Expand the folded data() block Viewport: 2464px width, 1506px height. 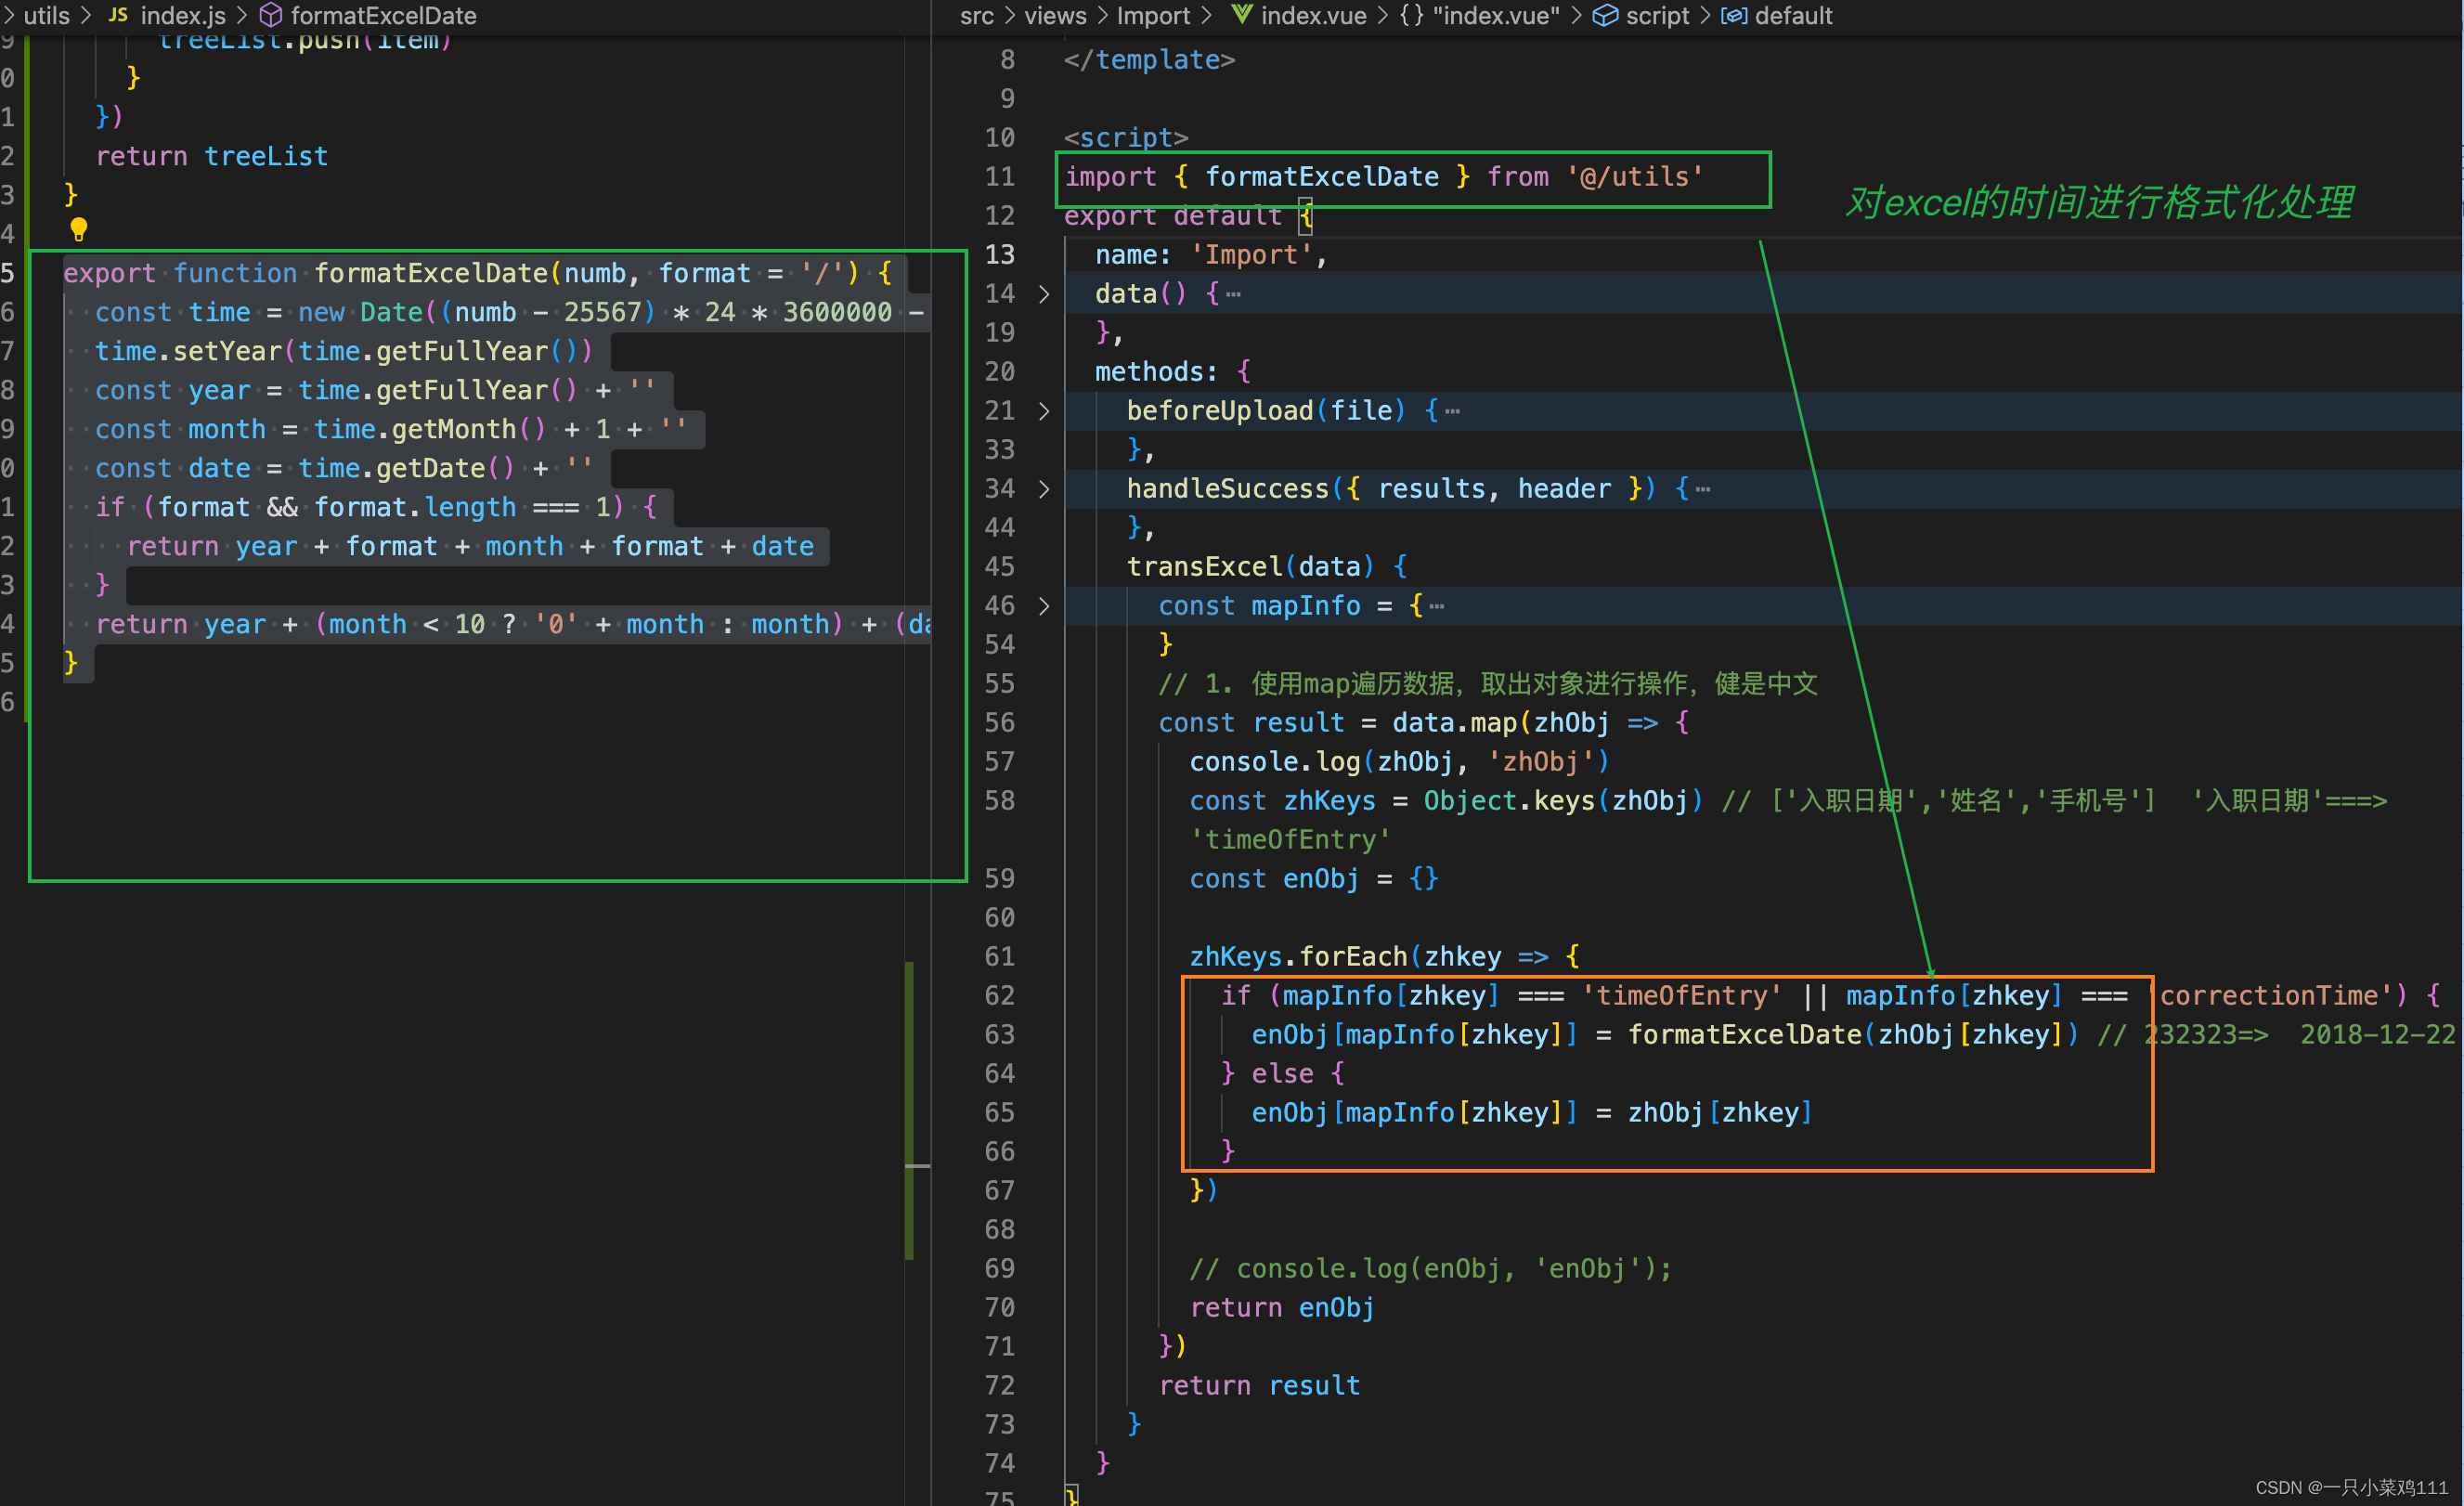[x=1044, y=294]
